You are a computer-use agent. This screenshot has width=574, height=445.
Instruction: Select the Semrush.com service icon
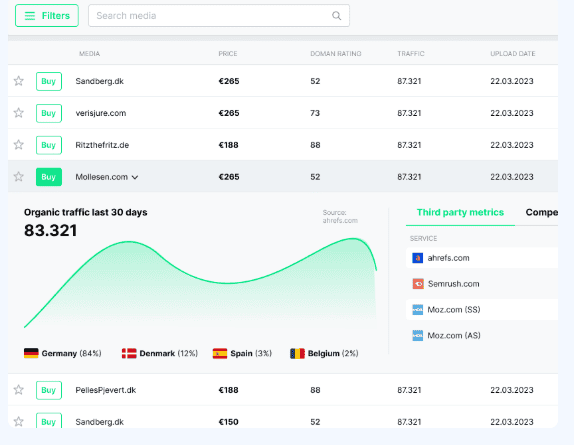pos(418,284)
